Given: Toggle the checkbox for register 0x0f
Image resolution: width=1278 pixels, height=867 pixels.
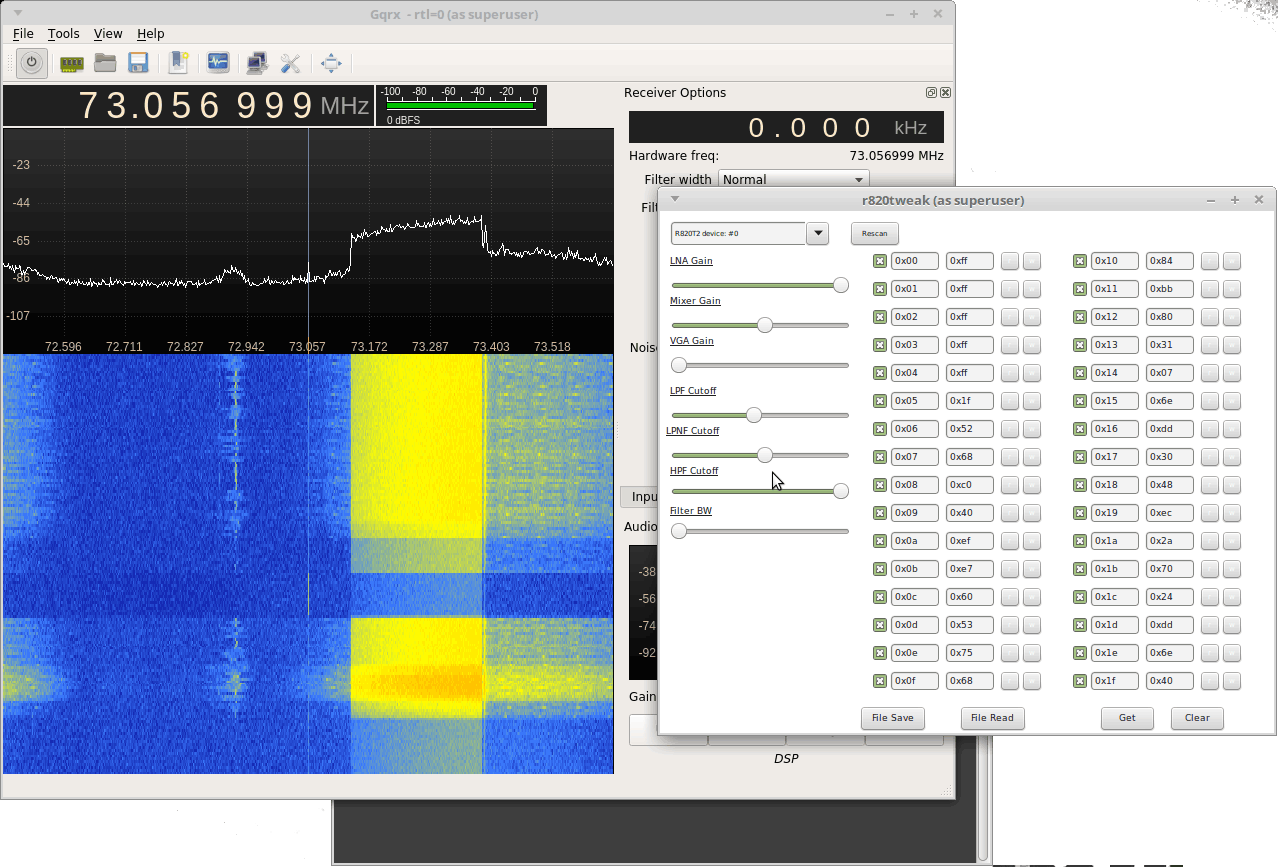Looking at the screenshot, I should [880, 681].
